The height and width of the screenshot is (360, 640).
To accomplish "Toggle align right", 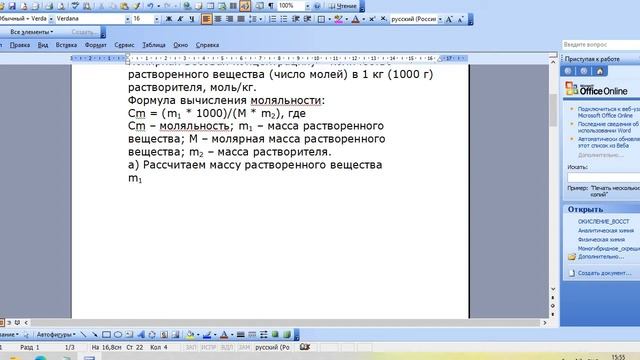I will point(229,19).
